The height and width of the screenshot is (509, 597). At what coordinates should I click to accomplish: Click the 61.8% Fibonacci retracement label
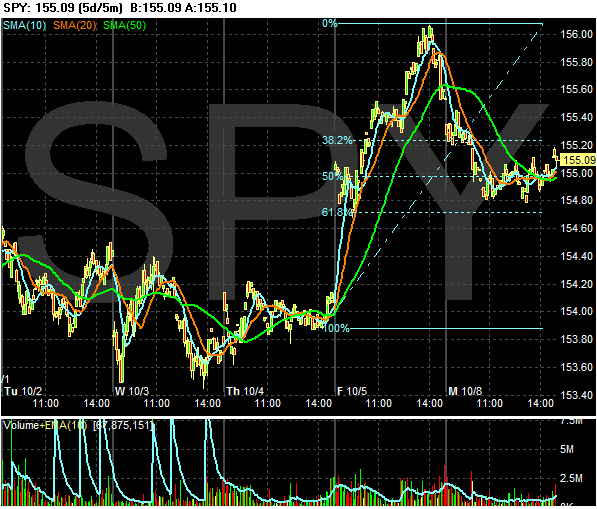pos(337,212)
